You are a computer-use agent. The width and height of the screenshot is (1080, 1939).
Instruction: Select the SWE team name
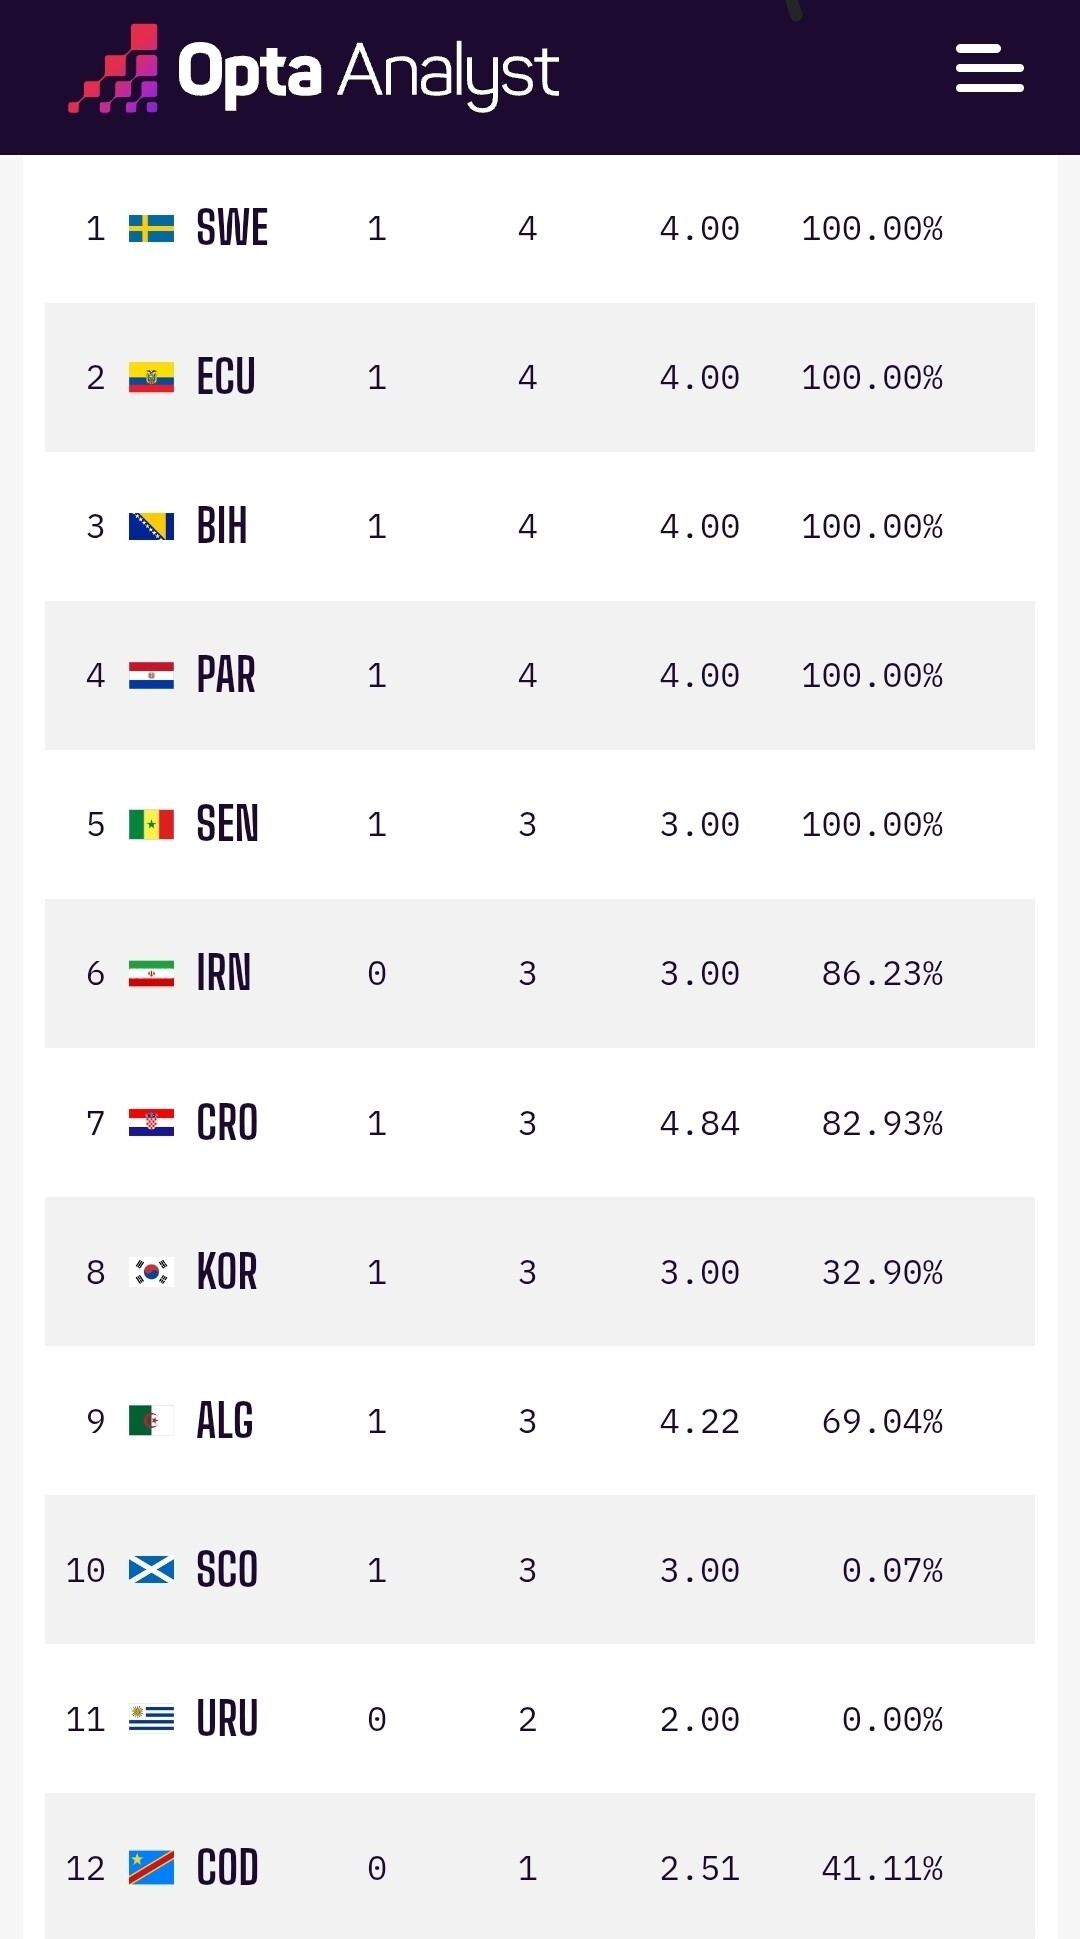(x=232, y=229)
